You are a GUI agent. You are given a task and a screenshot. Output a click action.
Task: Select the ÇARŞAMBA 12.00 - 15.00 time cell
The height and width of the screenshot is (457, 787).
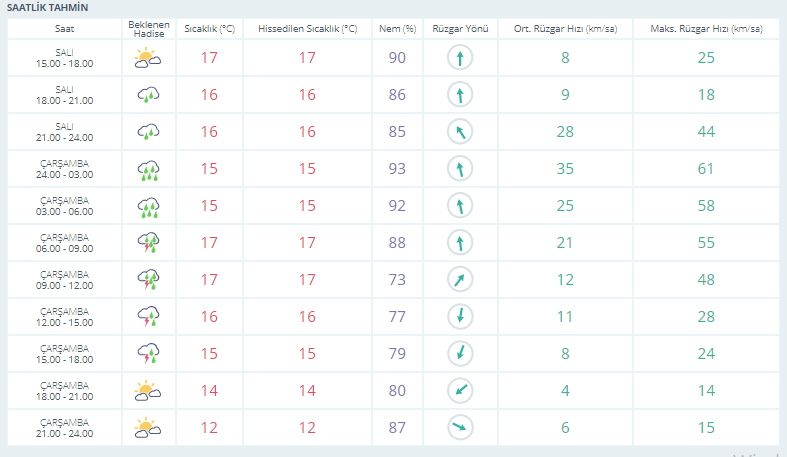coord(64,317)
